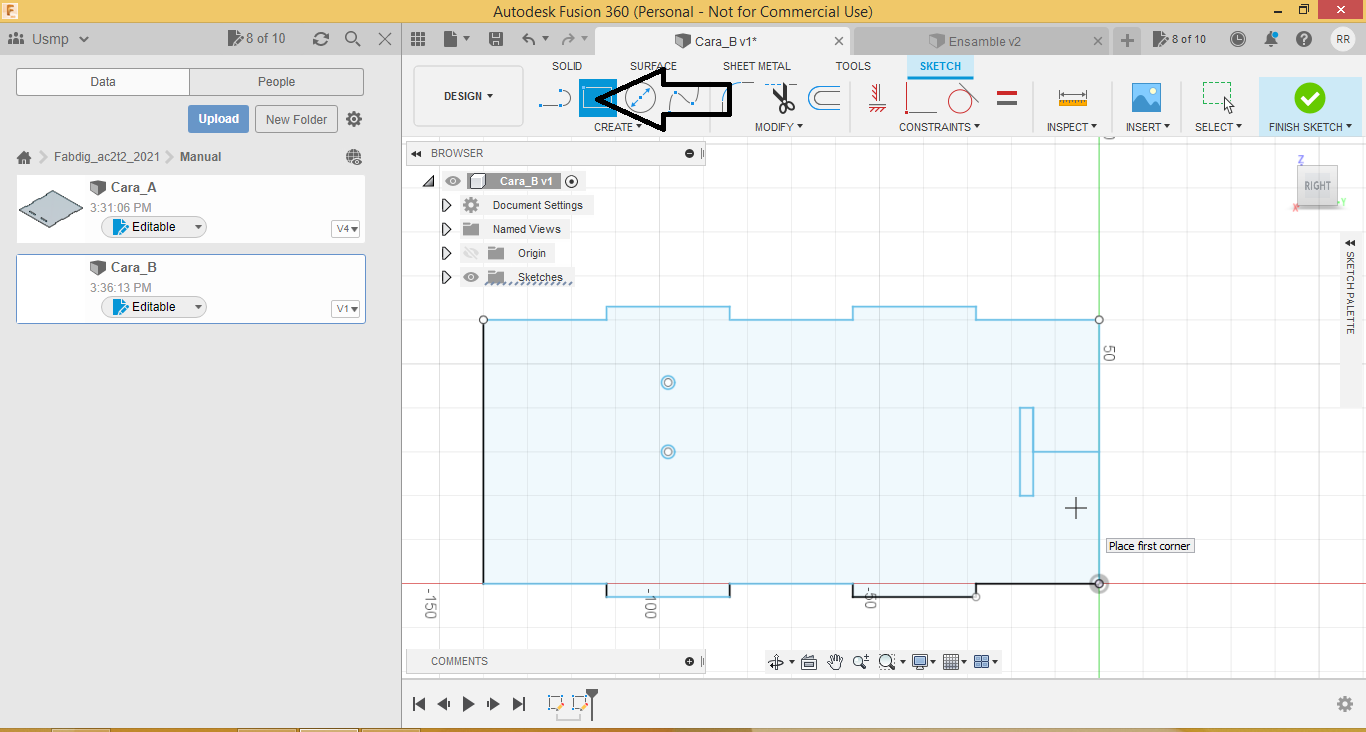The image size is (1366, 732).
Task: Open the INSPECT dropdown menu
Action: 1072,127
